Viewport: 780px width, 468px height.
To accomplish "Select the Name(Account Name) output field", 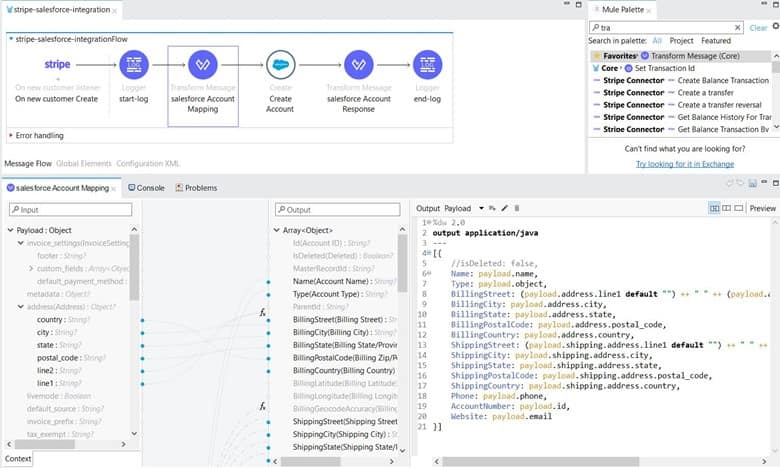I will [x=343, y=281].
